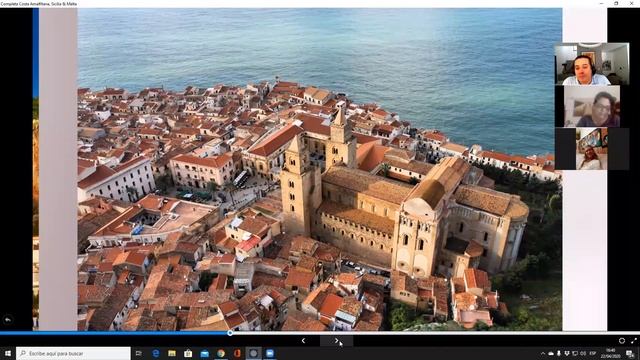The height and width of the screenshot is (360, 640).
Task: Select the video thumbnail of participant with headset
Action: point(591,64)
